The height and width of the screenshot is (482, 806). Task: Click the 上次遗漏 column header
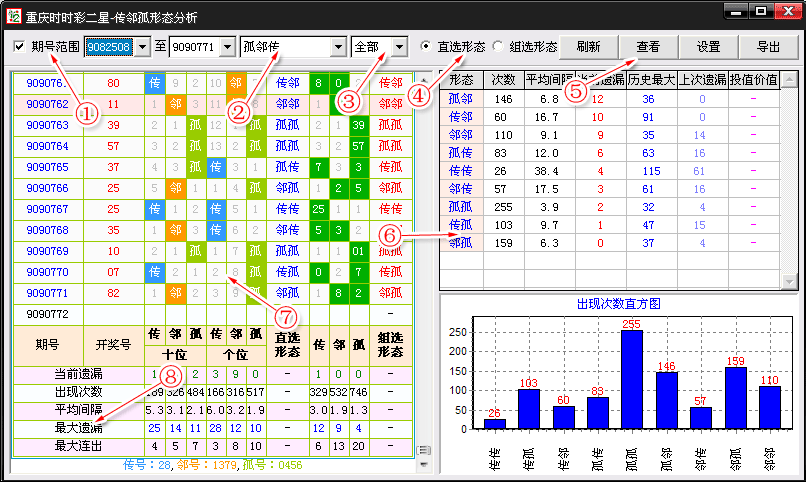coord(699,80)
